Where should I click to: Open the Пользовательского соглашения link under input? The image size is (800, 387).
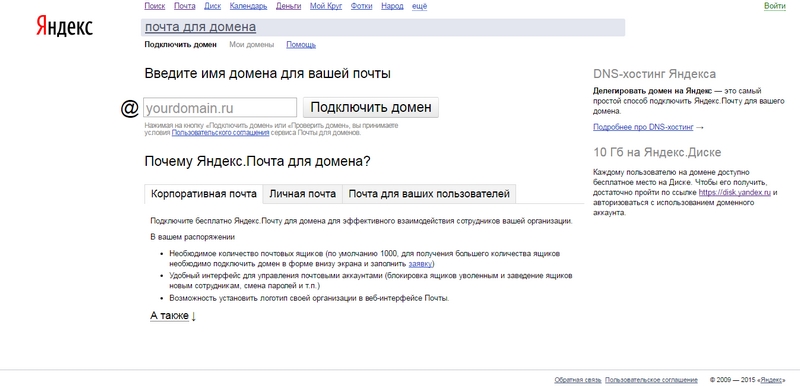[x=220, y=133]
